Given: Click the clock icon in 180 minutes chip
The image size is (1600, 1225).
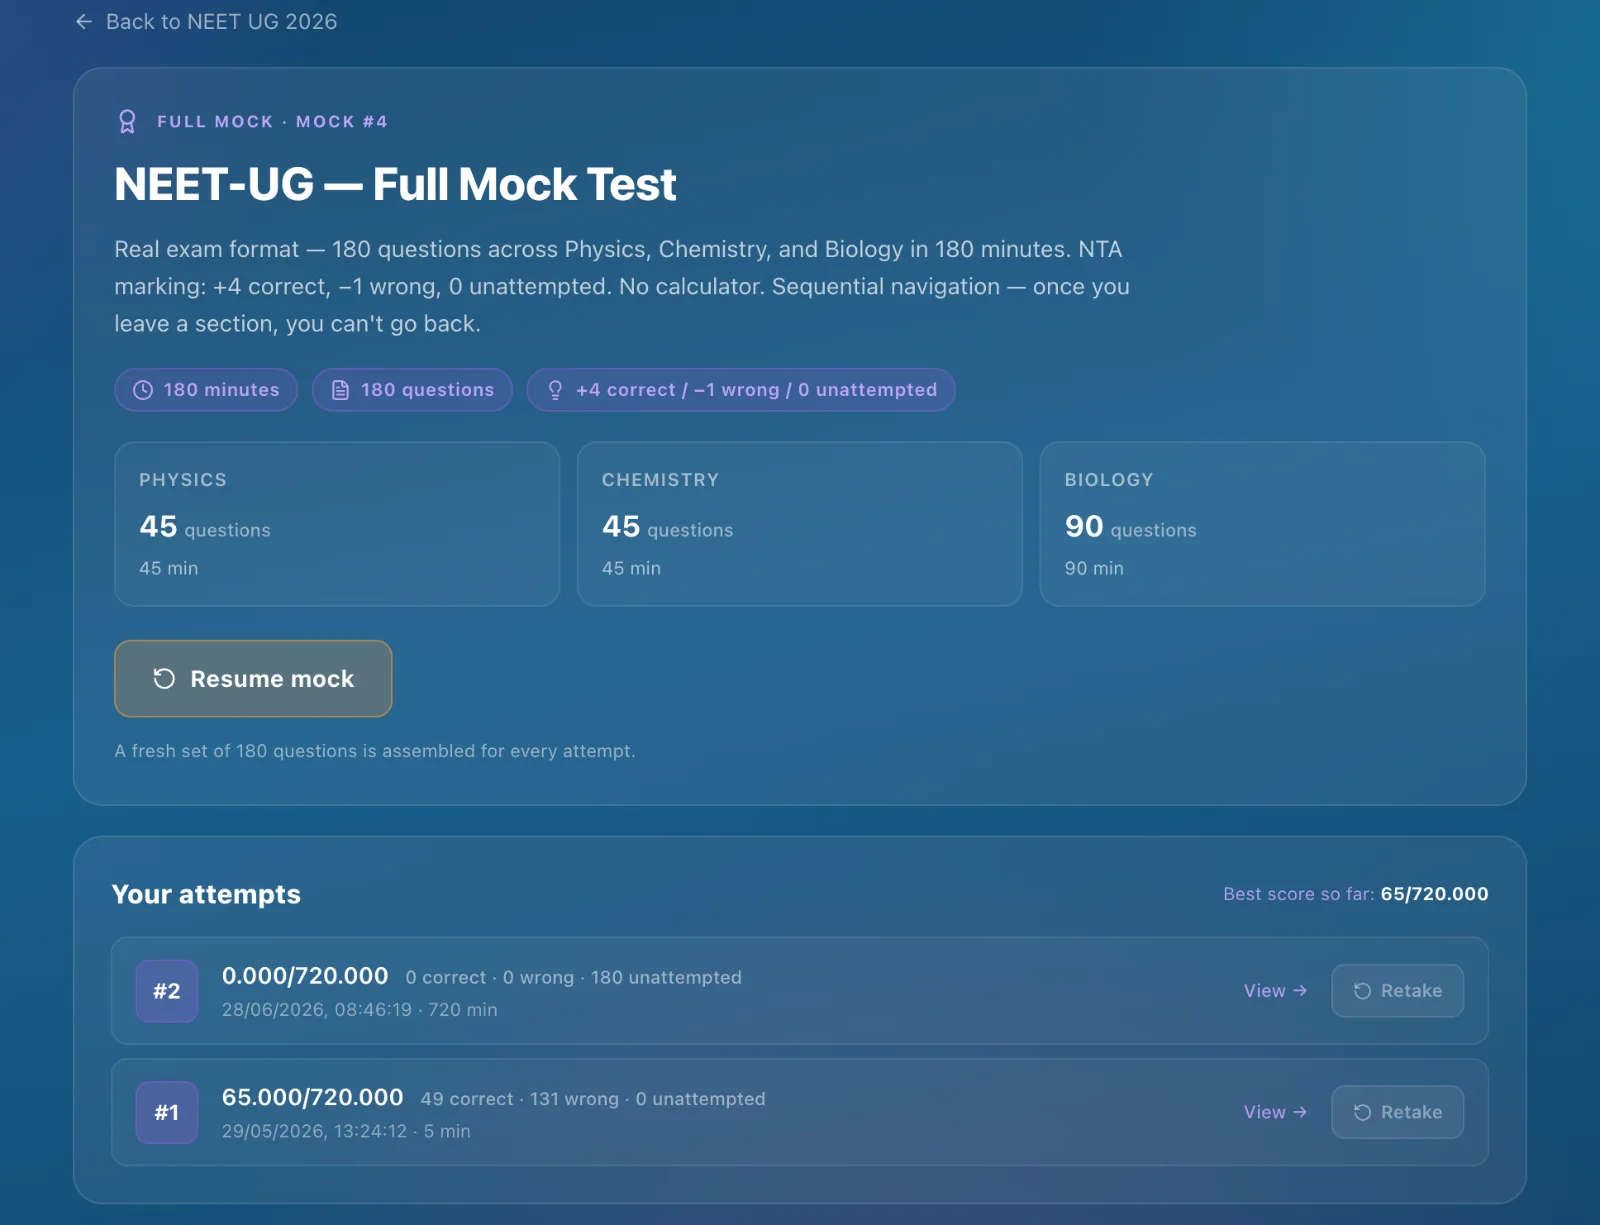Looking at the screenshot, I should (x=143, y=390).
